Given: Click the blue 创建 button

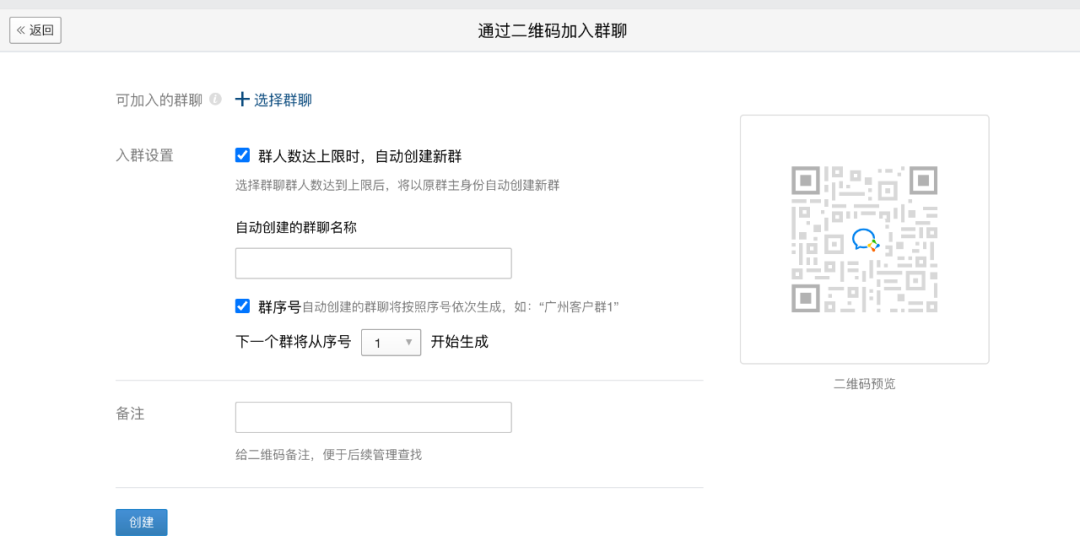Looking at the screenshot, I should [x=141, y=522].
